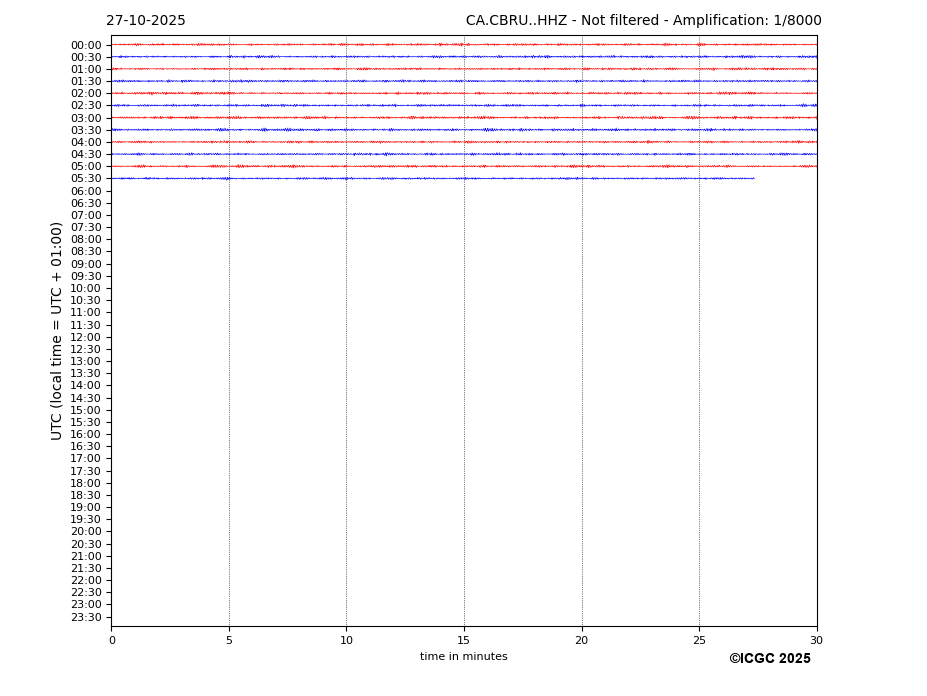This screenshot has width=927, height=696.
Task: Click x-axis tick label 15
Action: click(x=464, y=641)
